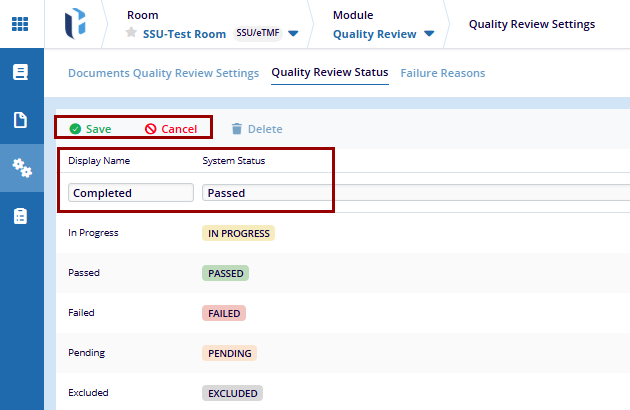The width and height of the screenshot is (630, 410).
Task: Switch to Documents Quality Review Settings tab
Action: click(163, 73)
